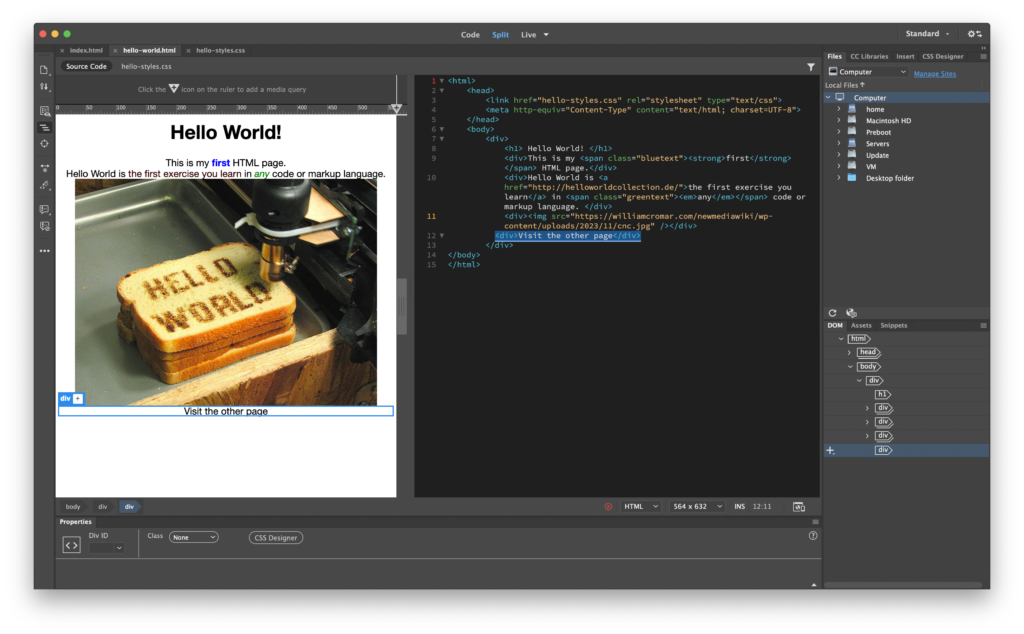Screen dimensions: 1024x634
Task: Switch to Code view
Action: coord(470,34)
